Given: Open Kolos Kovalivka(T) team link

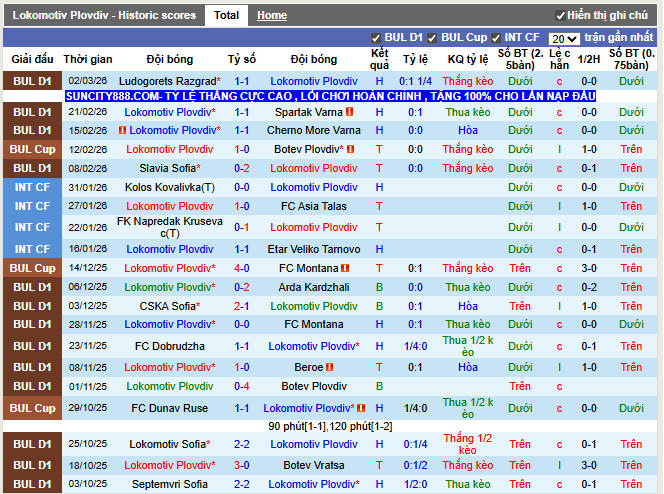Looking at the screenshot, I should point(170,187).
